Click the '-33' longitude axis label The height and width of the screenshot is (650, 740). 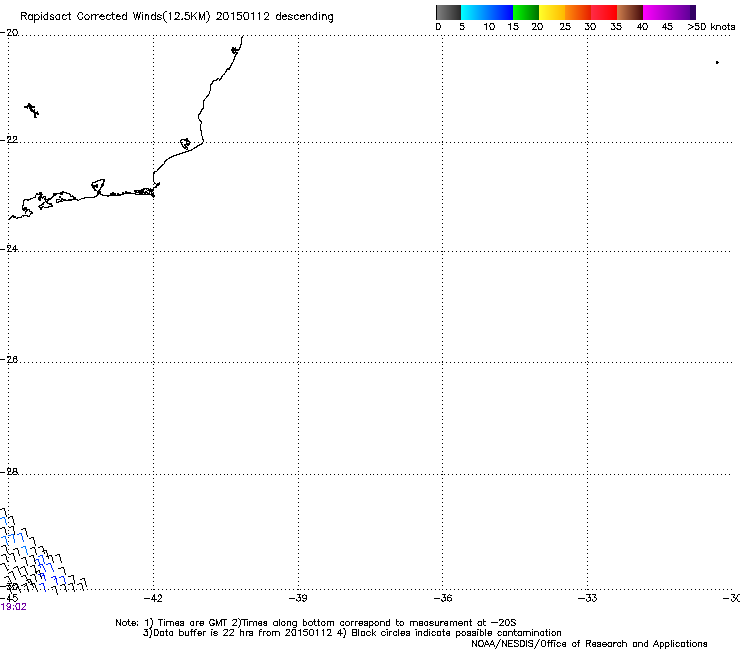click(x=588, y=599)
